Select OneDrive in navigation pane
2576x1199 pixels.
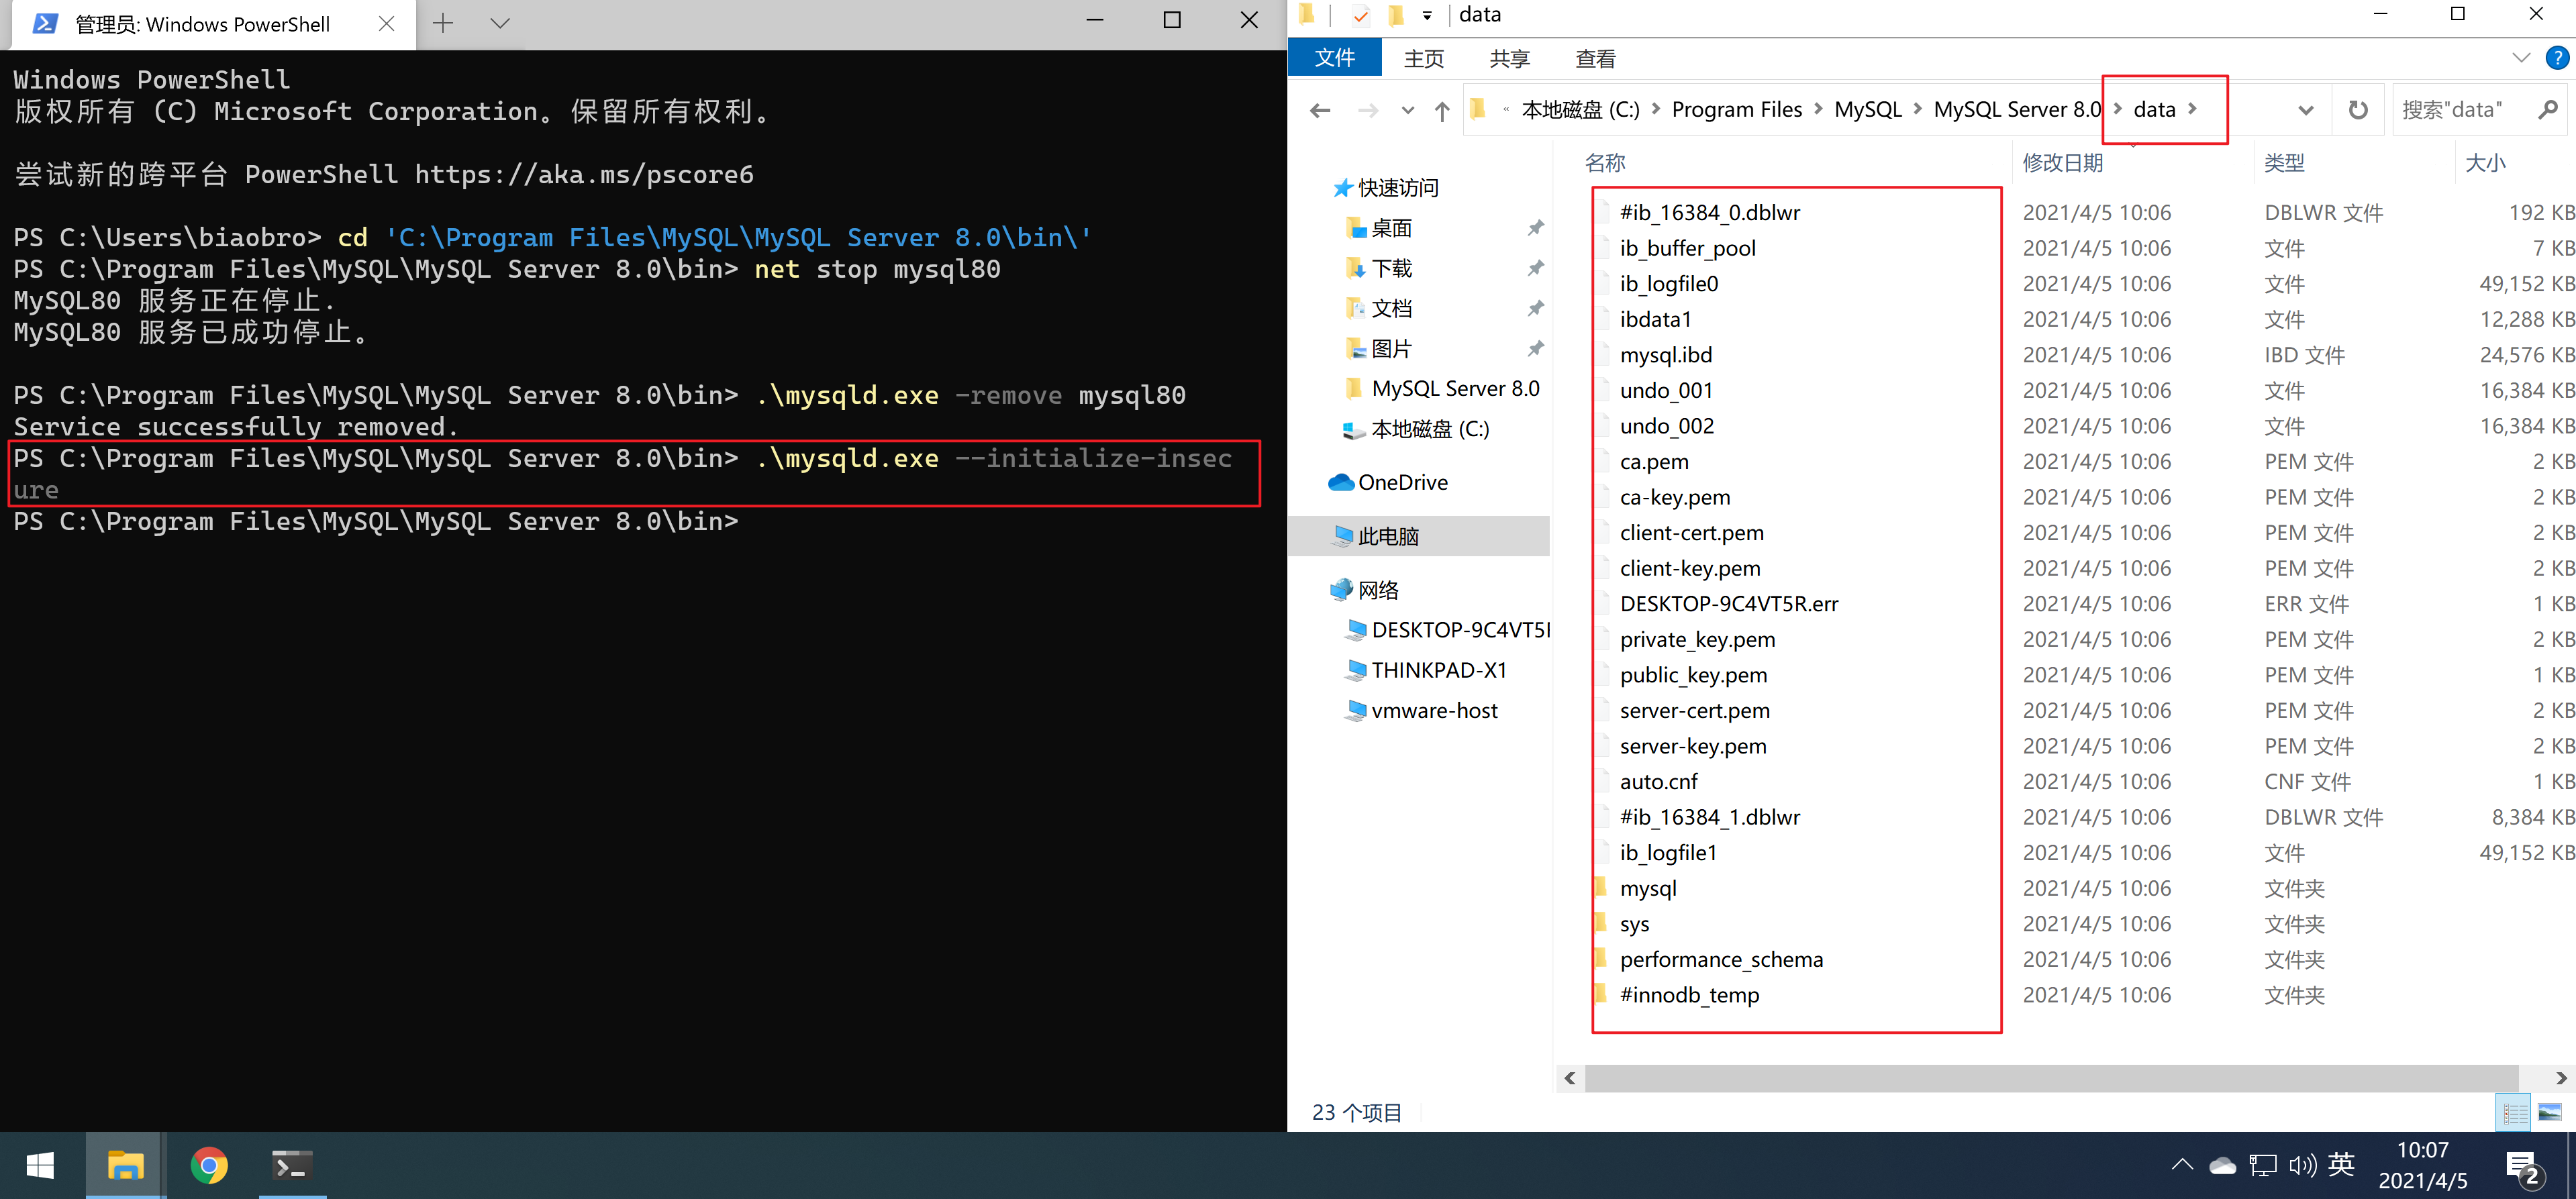tap(1402, 483)
